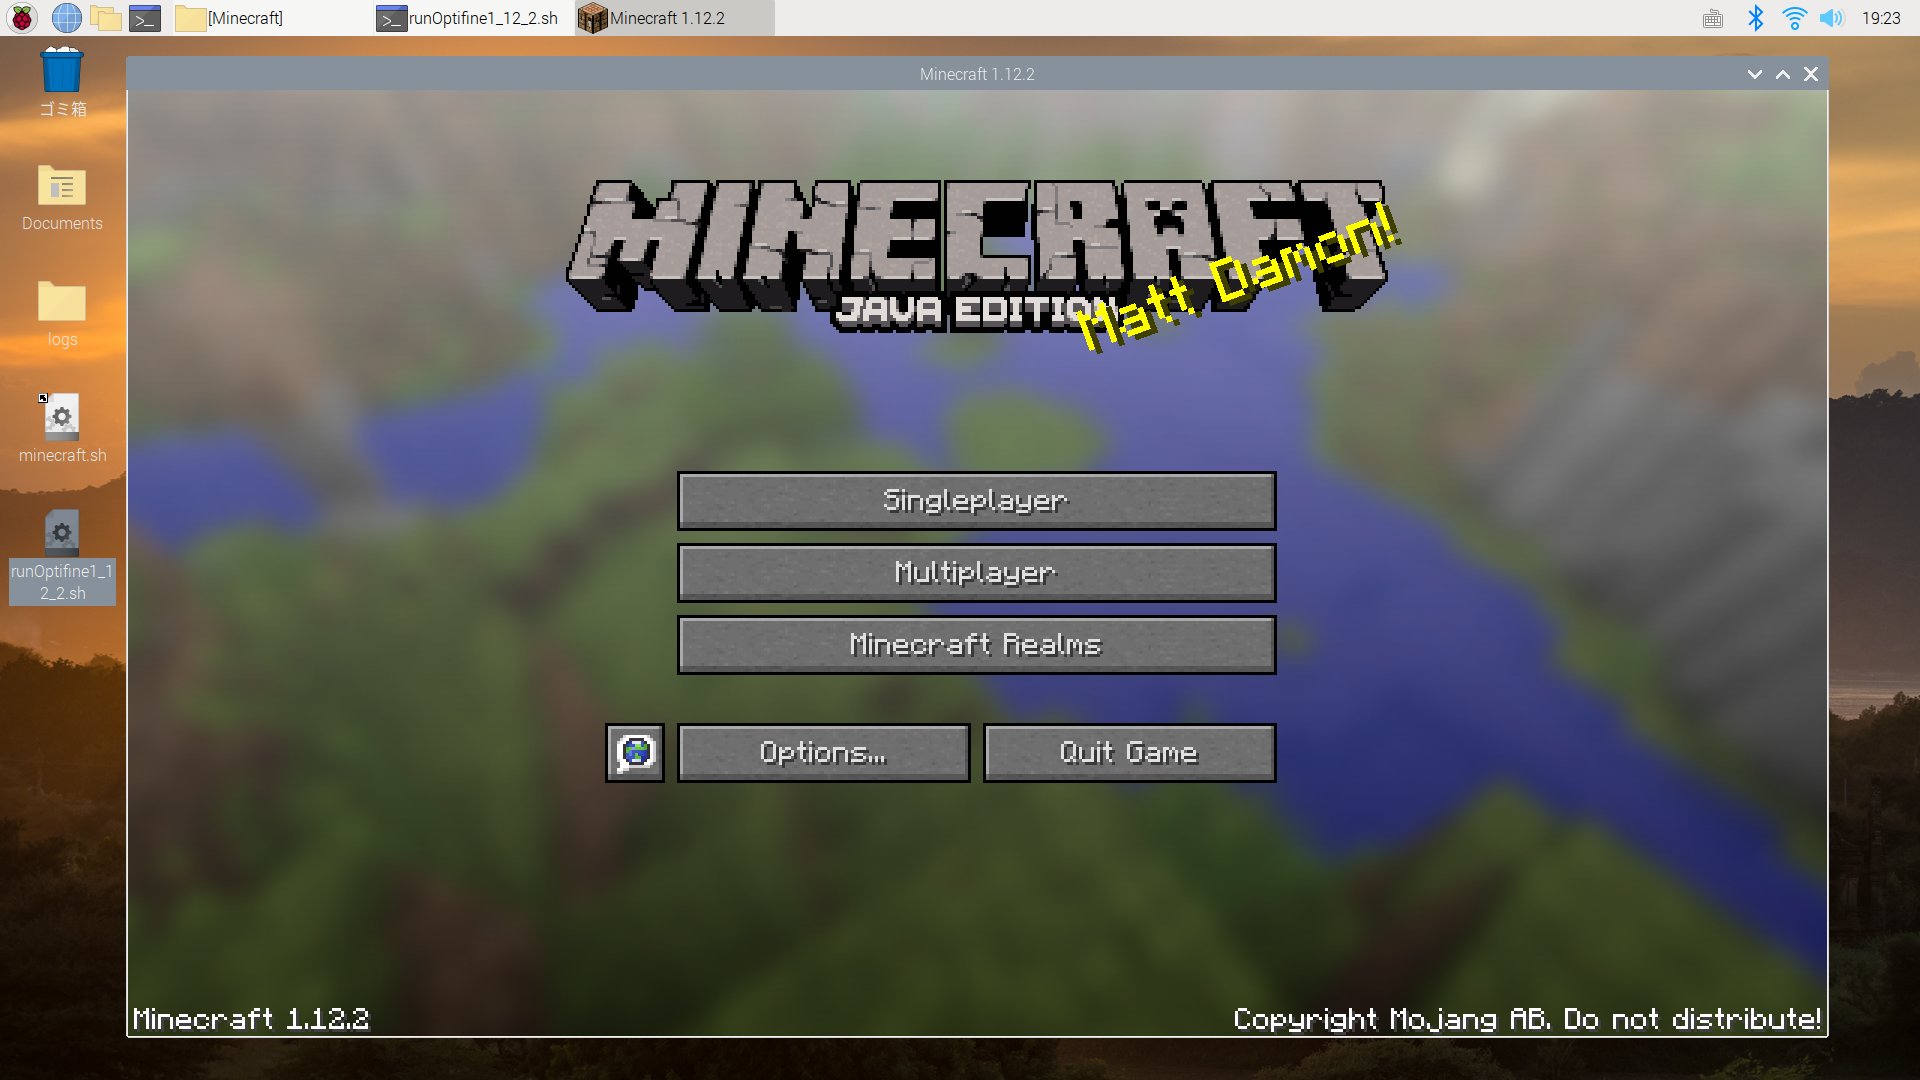This screenshot has width=1920, height=1080.
Task: Click the yellow Matt Damon! splash text
Action: point(1240,277)
